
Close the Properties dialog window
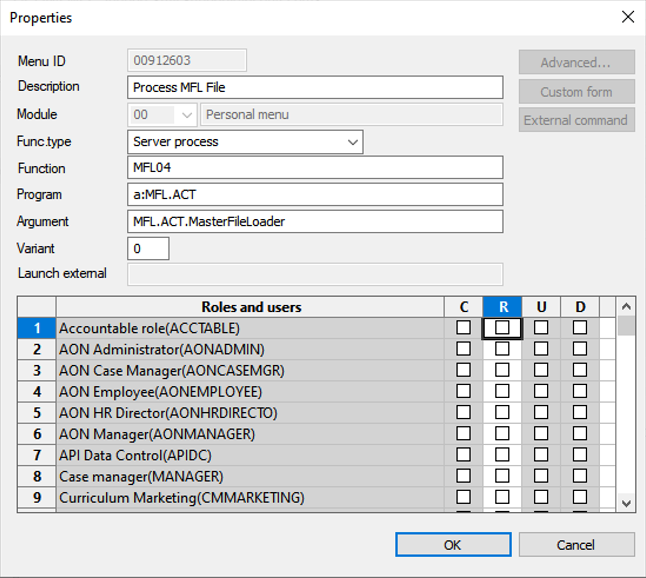click(627, 17)
